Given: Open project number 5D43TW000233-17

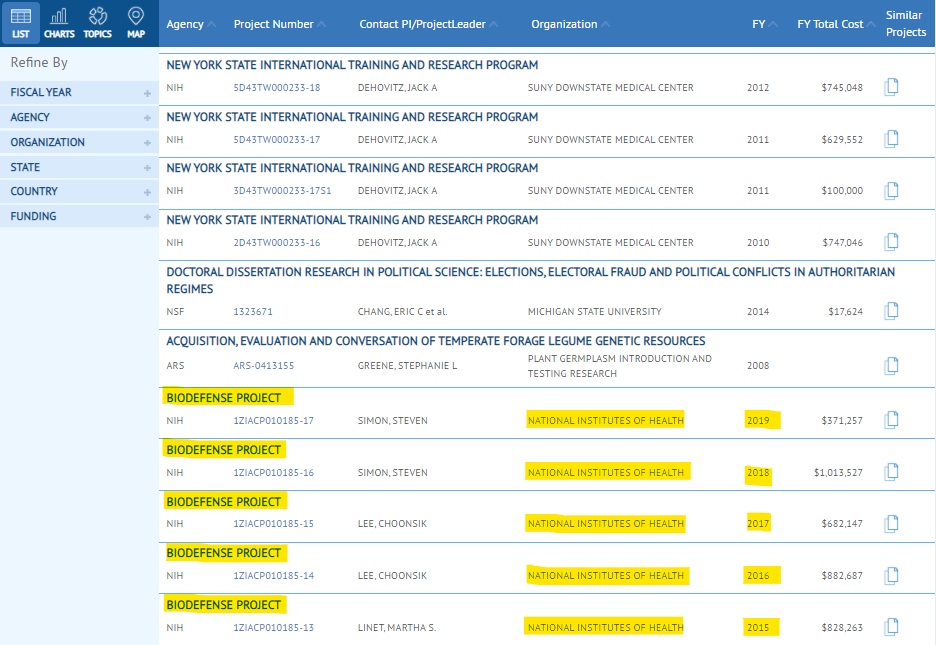Looking at the screenshot, I should [x=276, y=140].
